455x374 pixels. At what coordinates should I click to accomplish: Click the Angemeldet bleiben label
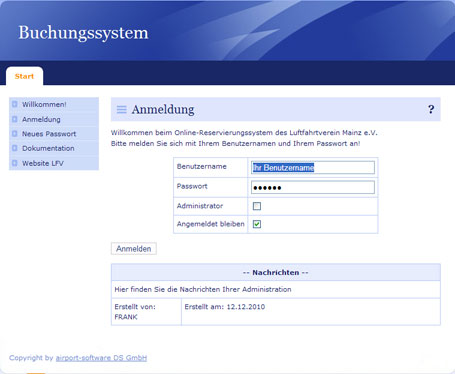pyautogui.click(x=211, y=224)
